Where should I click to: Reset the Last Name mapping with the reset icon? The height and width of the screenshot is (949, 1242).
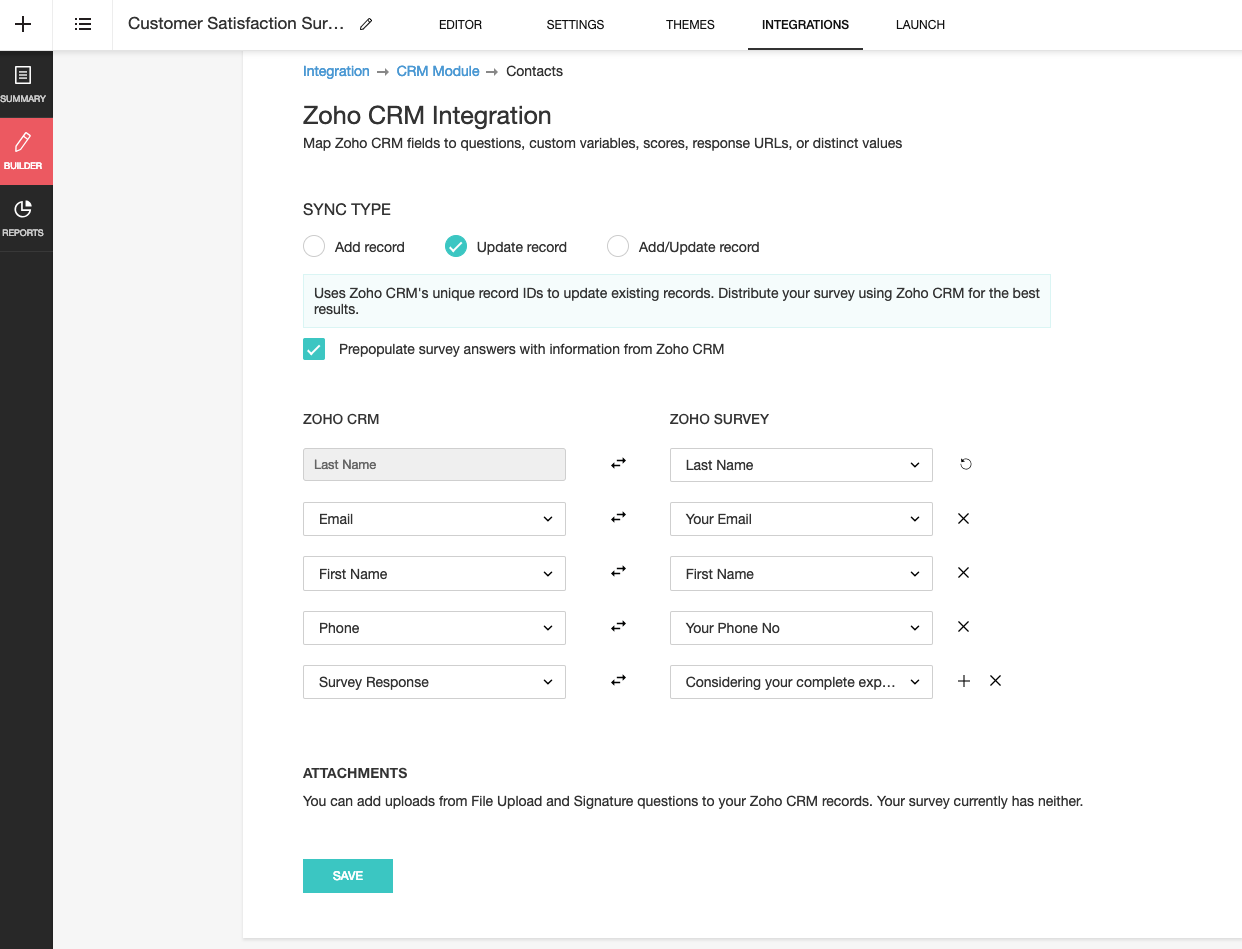965,464
